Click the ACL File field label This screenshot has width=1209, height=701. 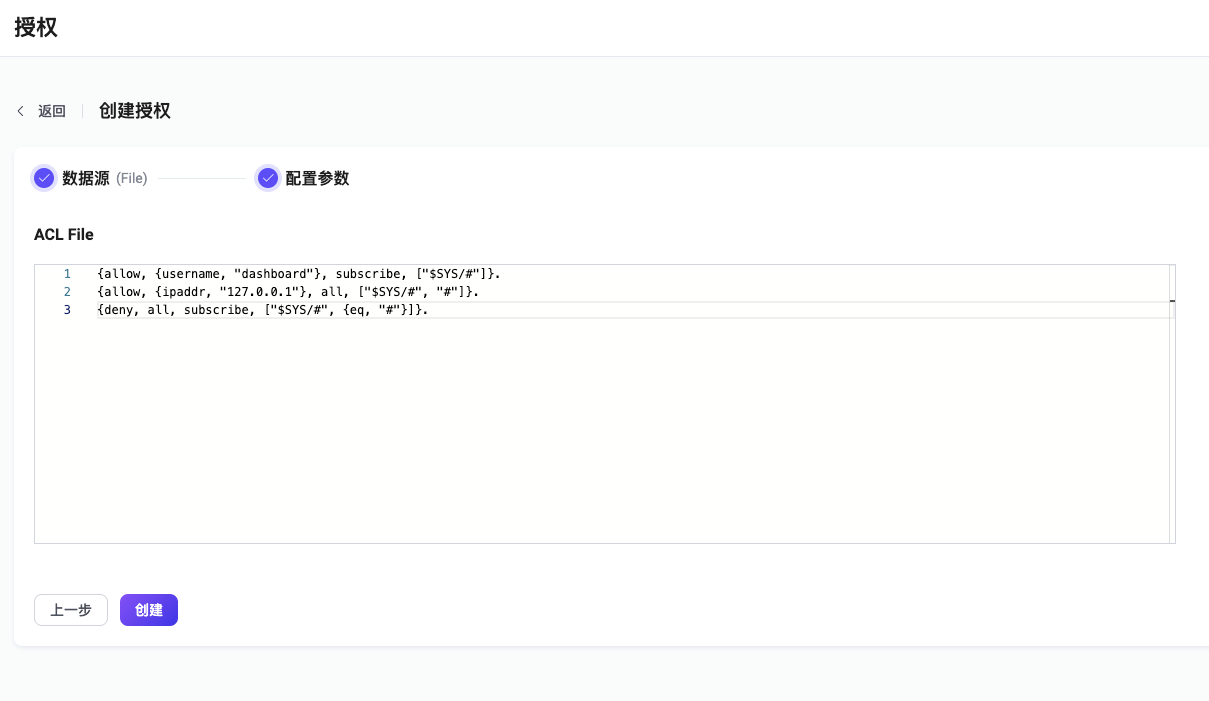point(64,234)
